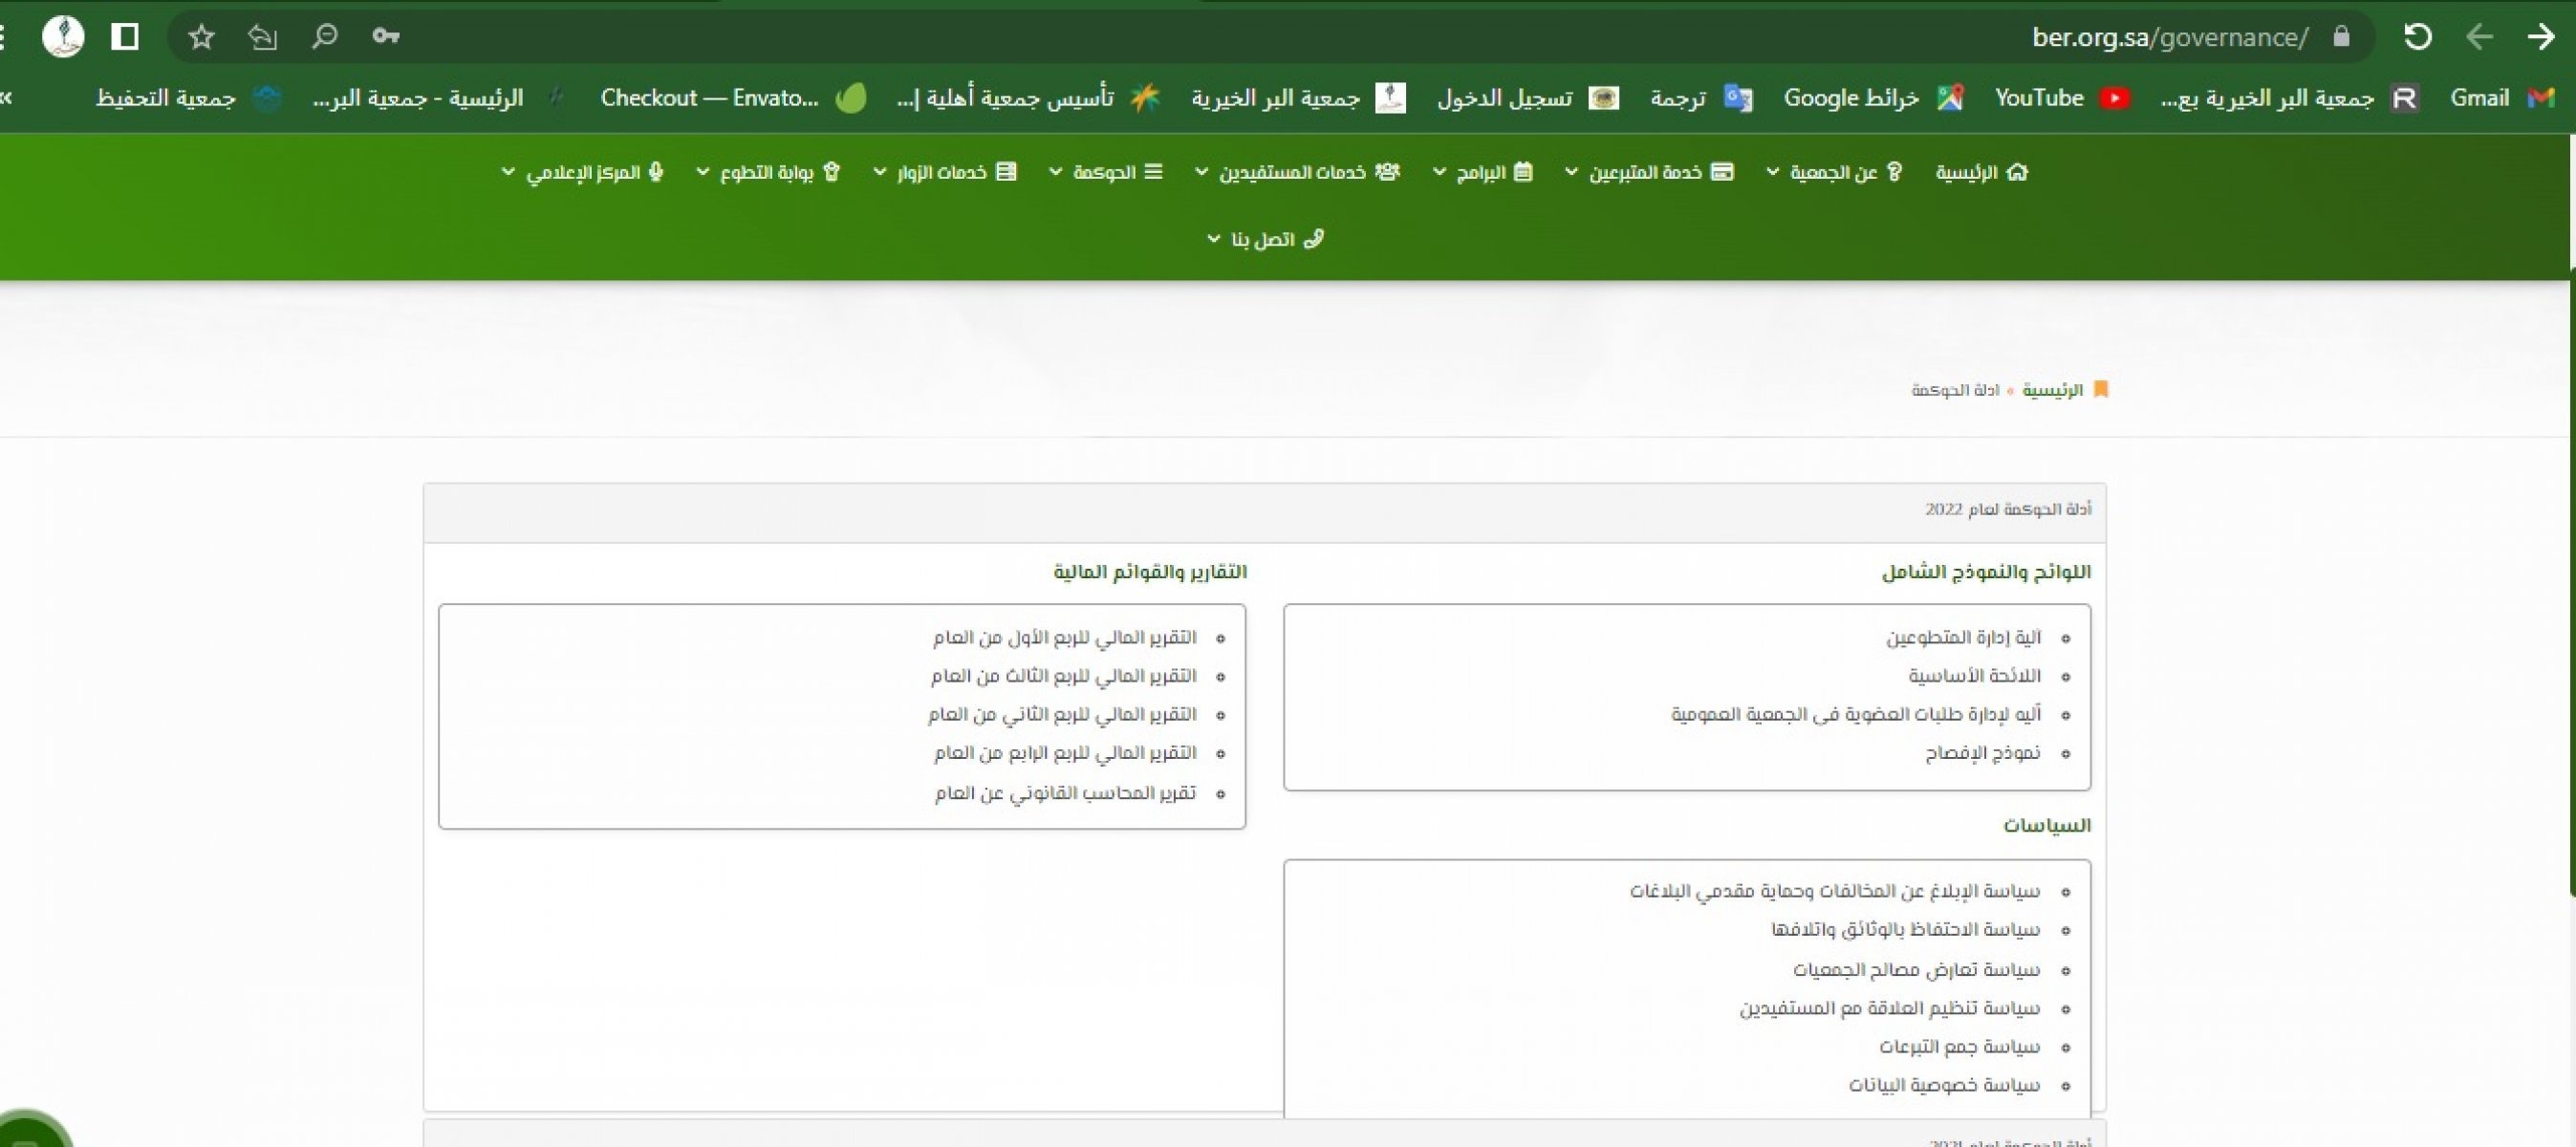Open the browser profile avatar icon
2576x1147 pixels.
tap(63, 37)
